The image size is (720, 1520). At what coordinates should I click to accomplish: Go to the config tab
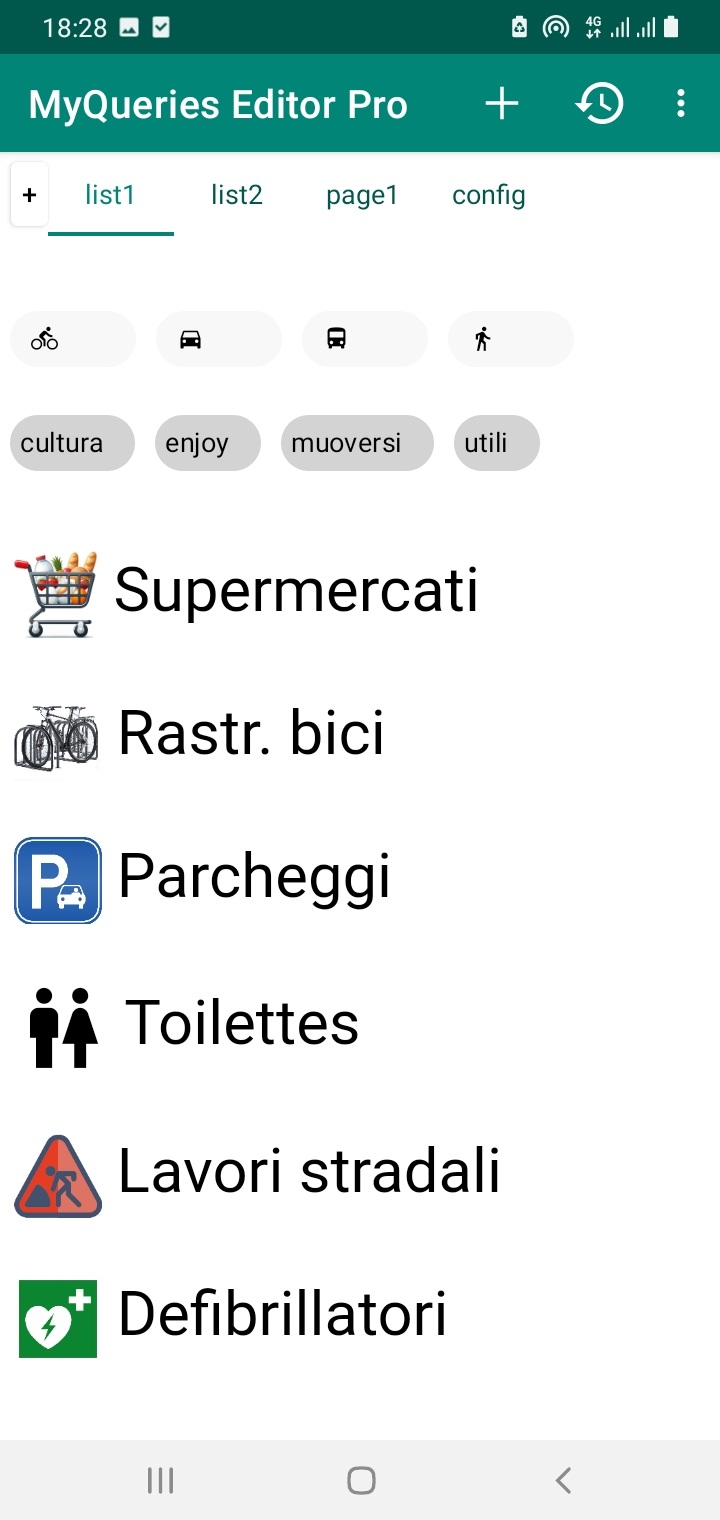(489, 195)
